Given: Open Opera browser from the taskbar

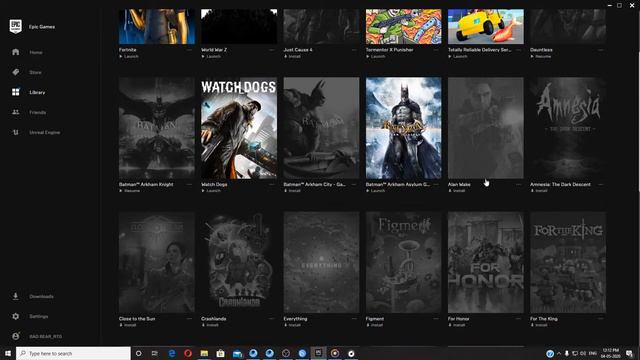Looking at the screenshot, I should click(188, 353).
